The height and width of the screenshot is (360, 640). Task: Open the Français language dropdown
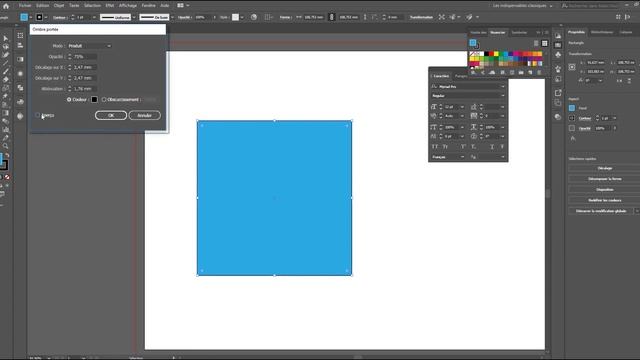[448, 157]
